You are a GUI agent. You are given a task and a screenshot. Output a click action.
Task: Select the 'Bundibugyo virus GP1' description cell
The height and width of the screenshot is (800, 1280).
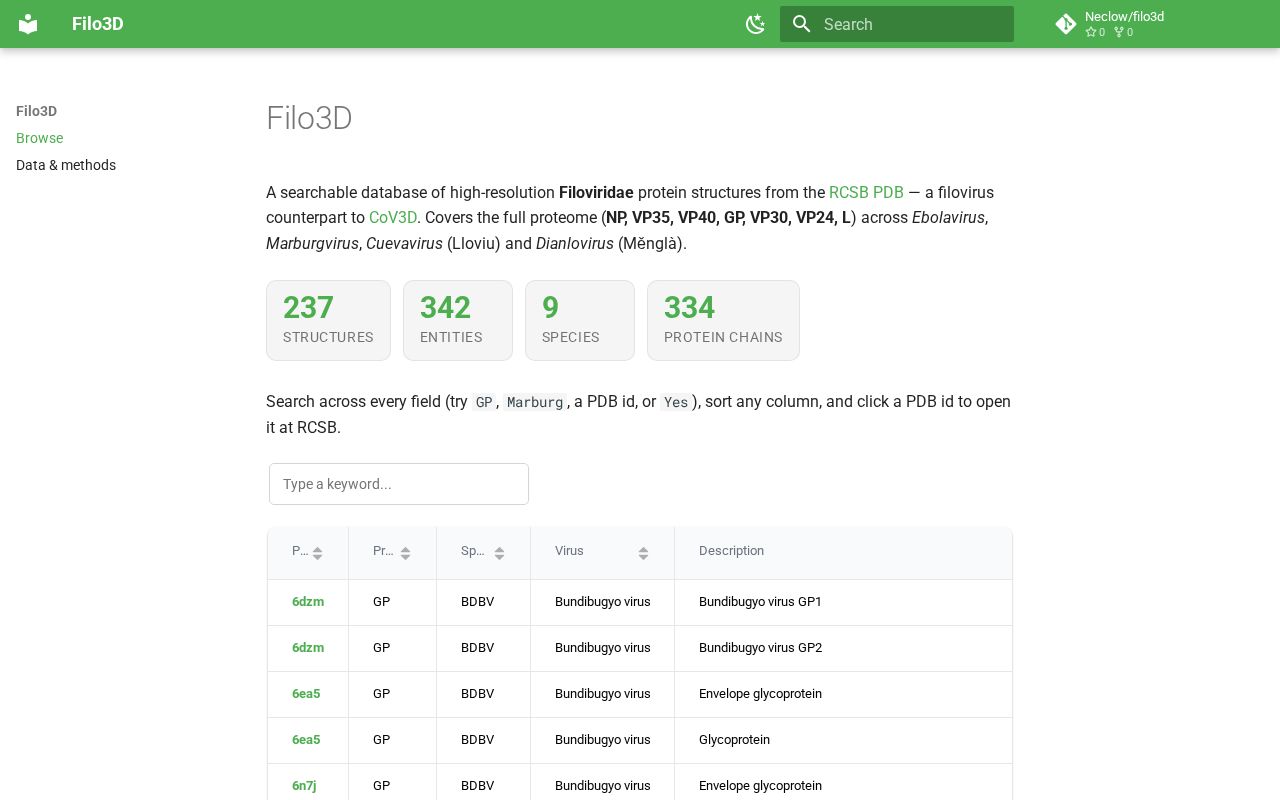pyautogui.click(x=843, y=602)
